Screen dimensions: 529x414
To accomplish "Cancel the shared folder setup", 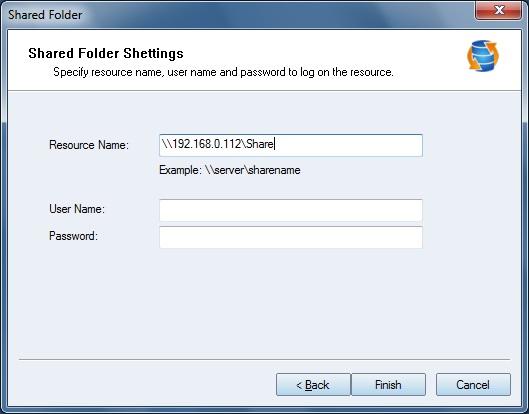I will coord(473,384).
